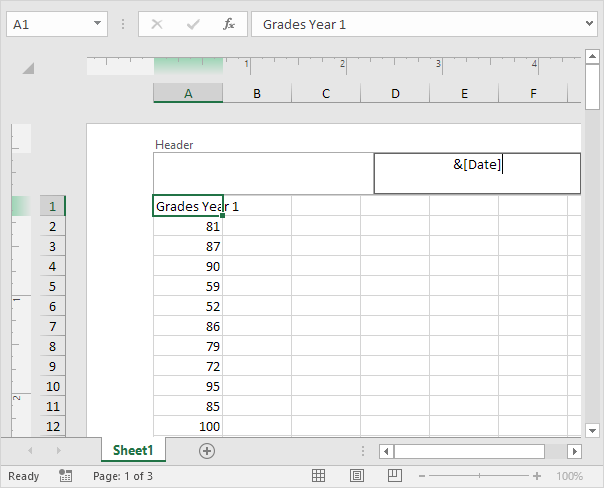Screen dimensions: 604x488
Task: Click the right header section with &[Date]
Action: [x=477, y=173]
